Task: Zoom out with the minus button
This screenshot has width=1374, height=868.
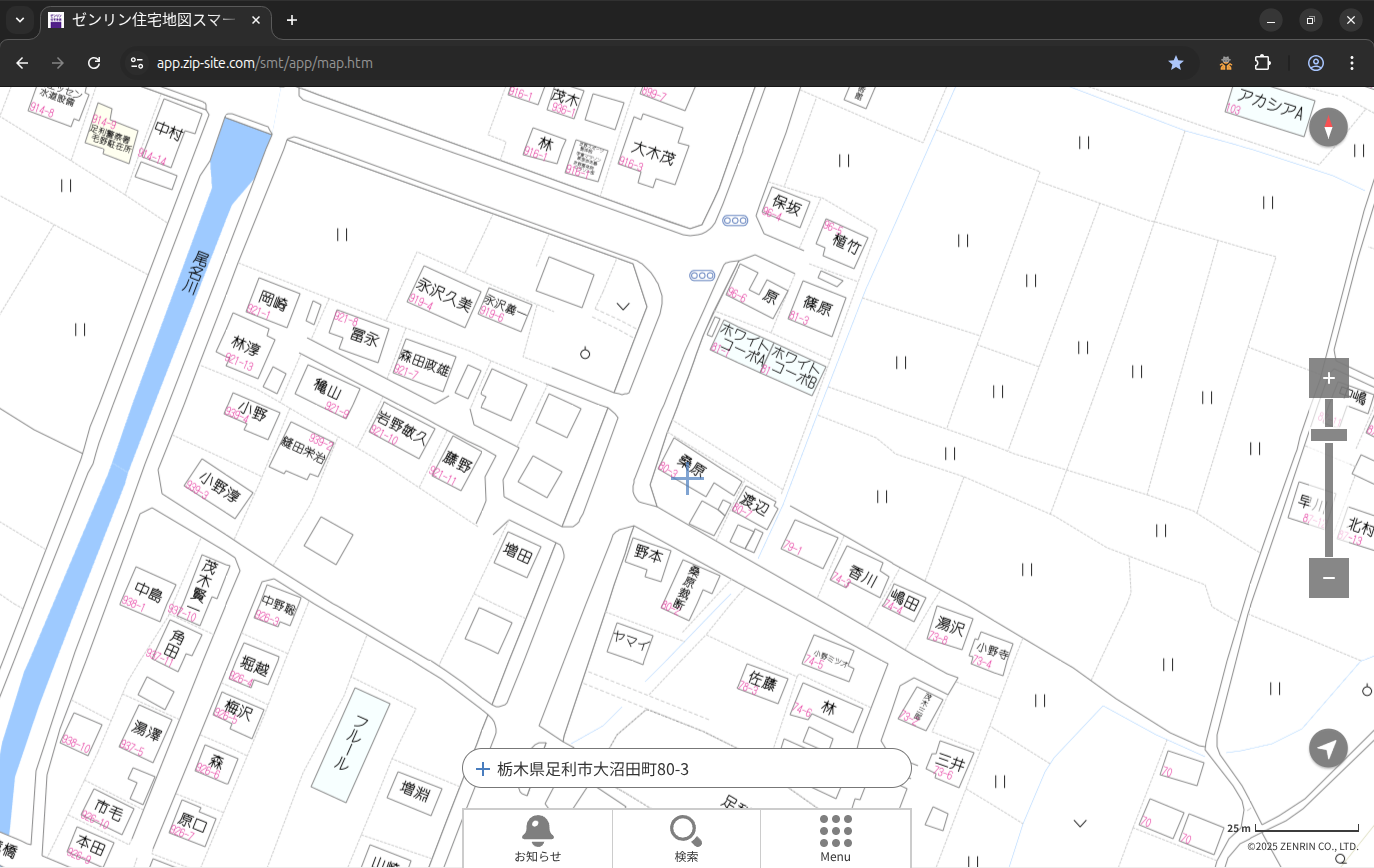Action: pyautogui.click(x=1328, y=578)
